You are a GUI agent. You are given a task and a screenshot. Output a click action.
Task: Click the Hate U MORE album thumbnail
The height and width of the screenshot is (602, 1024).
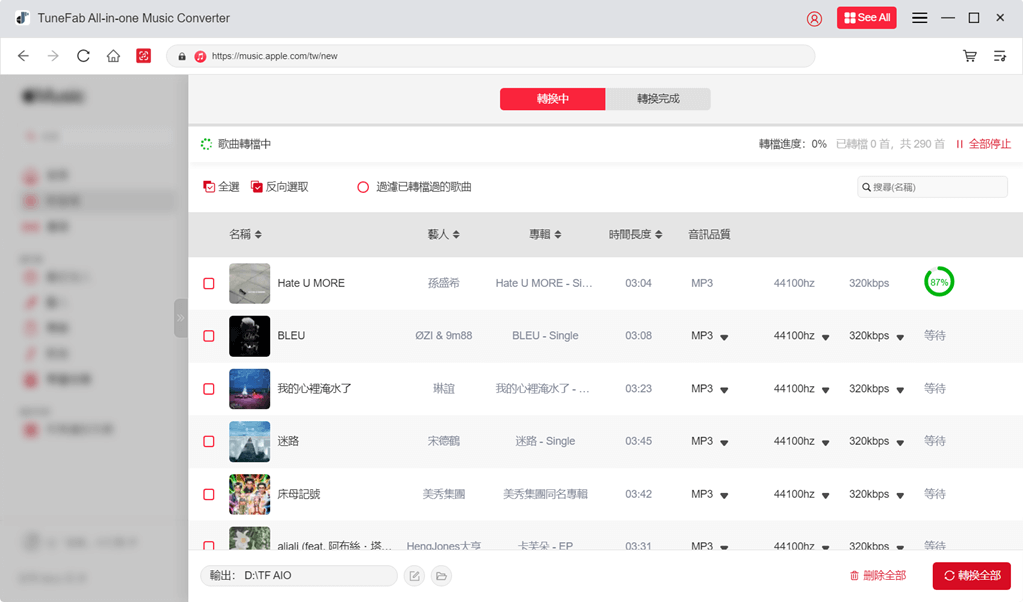coord(249,283)
